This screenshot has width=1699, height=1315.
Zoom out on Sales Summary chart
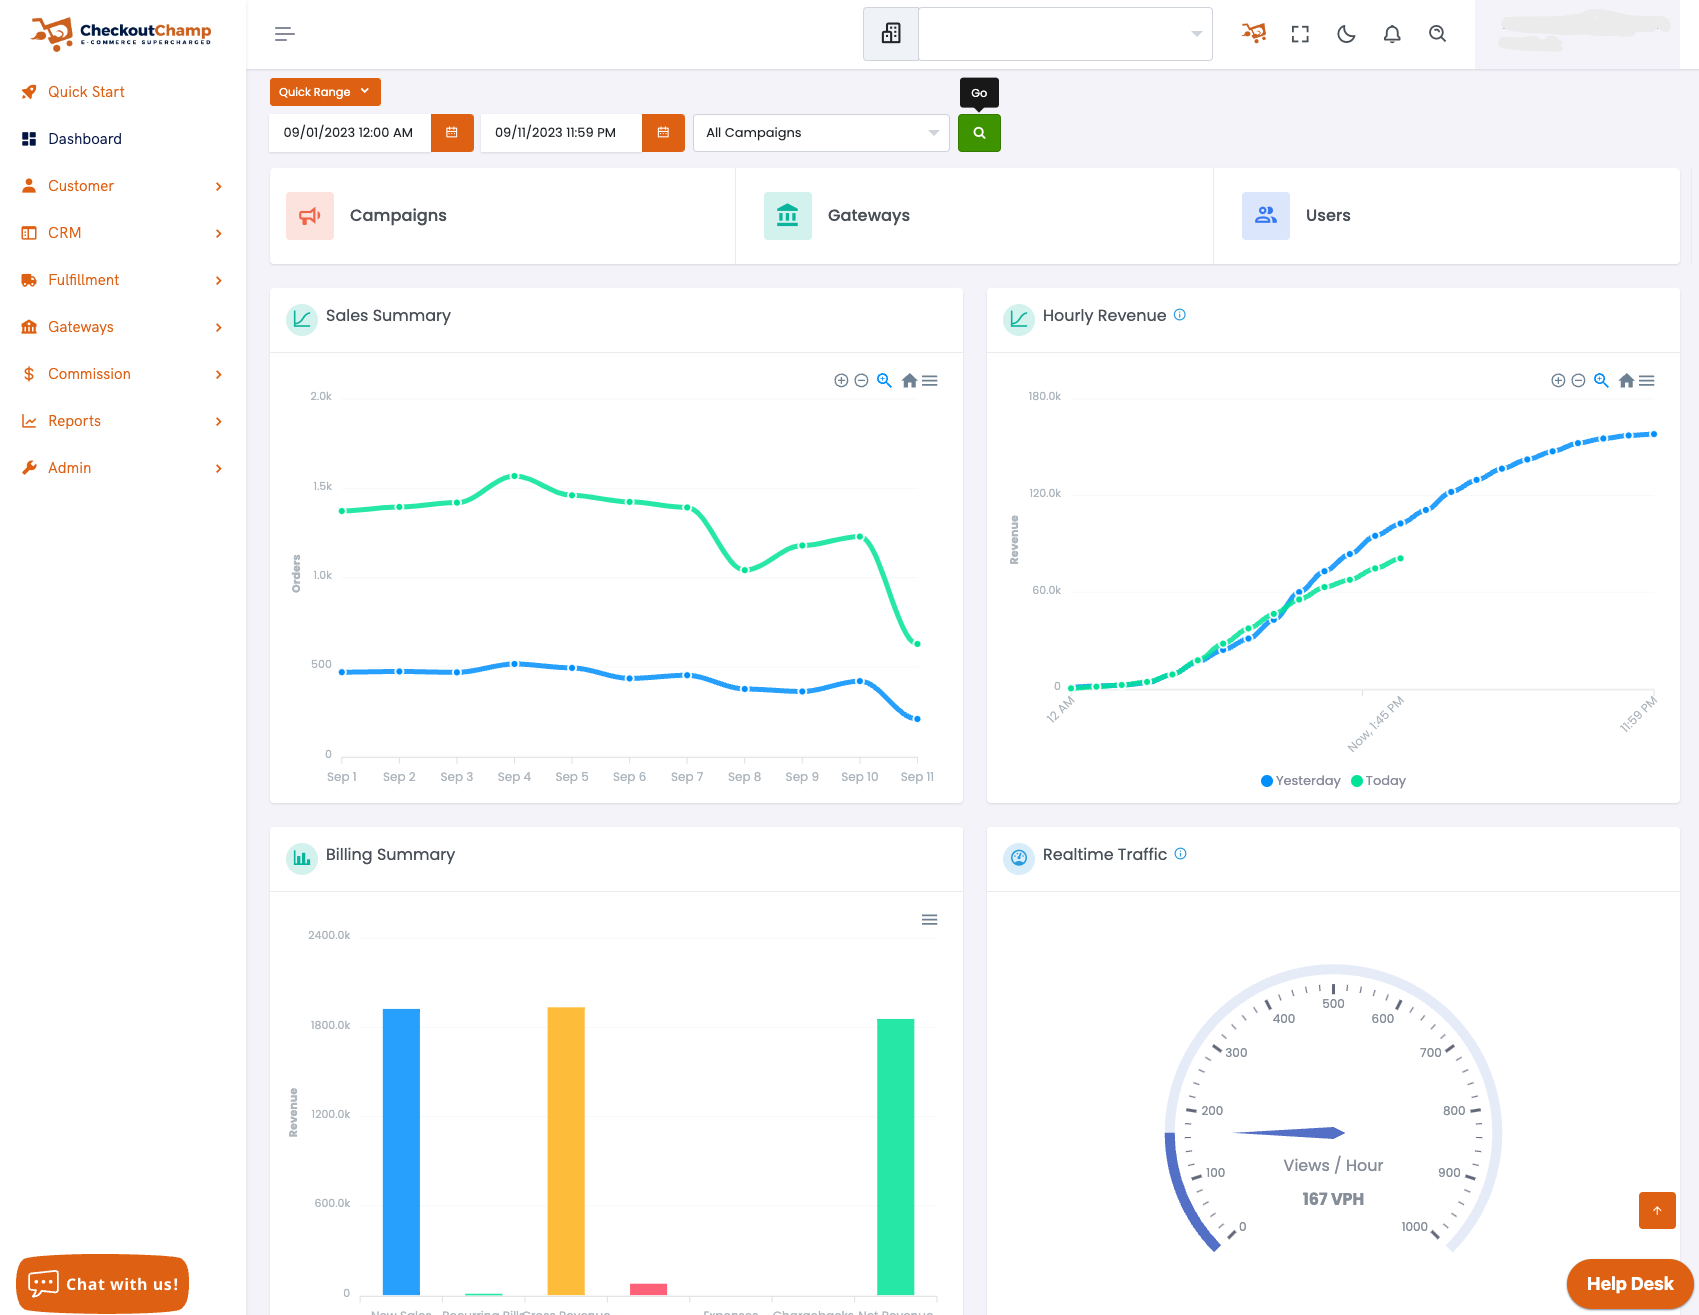click(x=861, y=381)
